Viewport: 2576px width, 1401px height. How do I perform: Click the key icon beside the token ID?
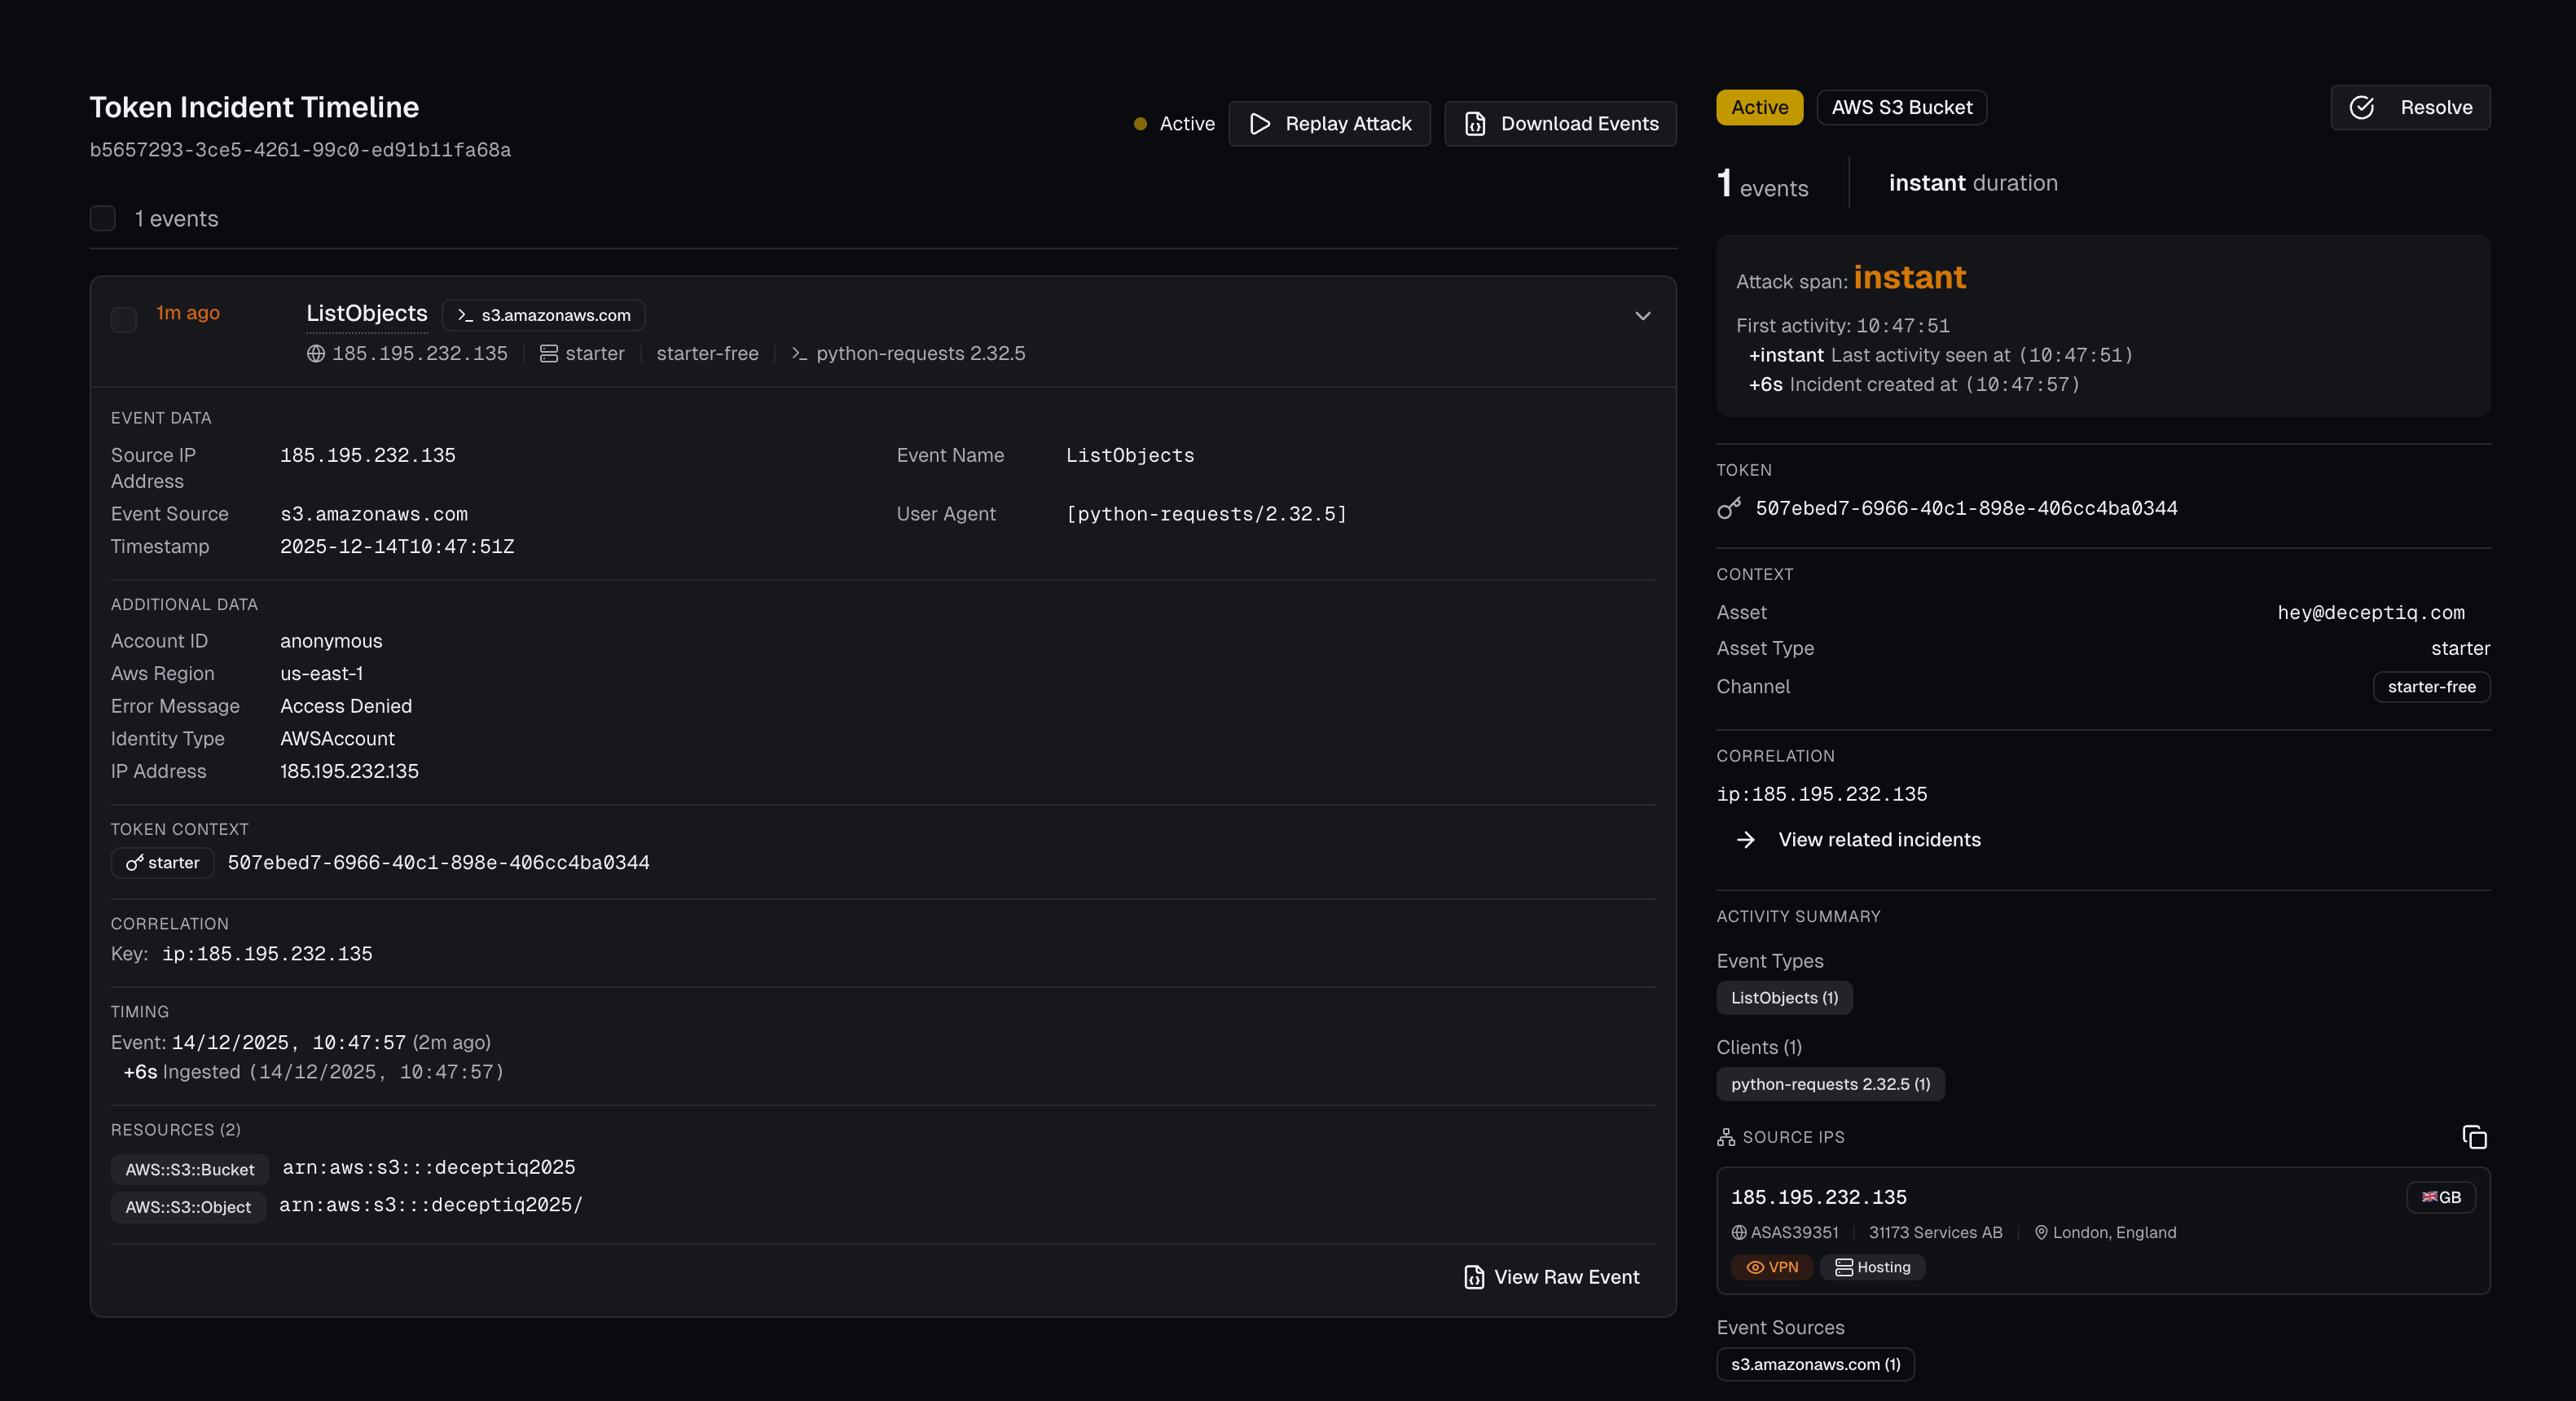(1729, 508)
